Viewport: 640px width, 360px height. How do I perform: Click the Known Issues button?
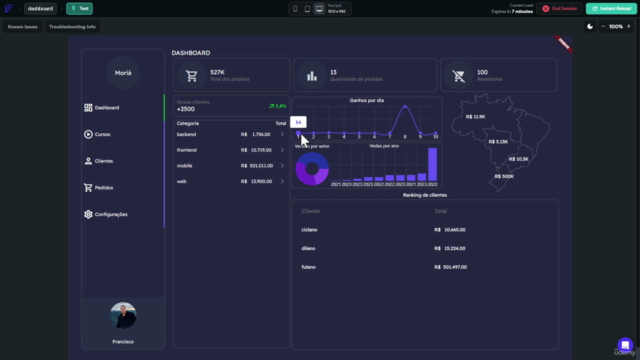pyautogui.click(x=22, y=27)
